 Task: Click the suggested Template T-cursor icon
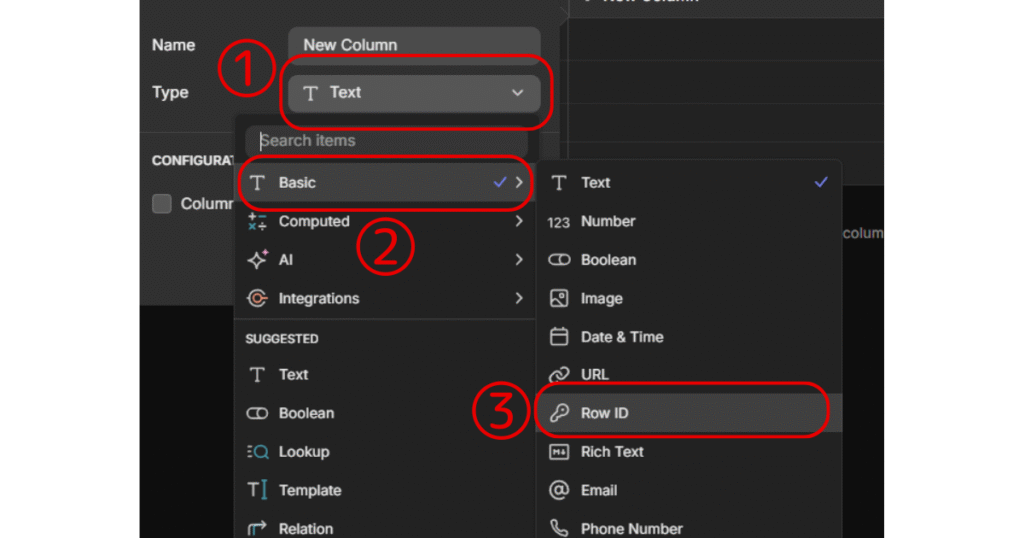257,490
